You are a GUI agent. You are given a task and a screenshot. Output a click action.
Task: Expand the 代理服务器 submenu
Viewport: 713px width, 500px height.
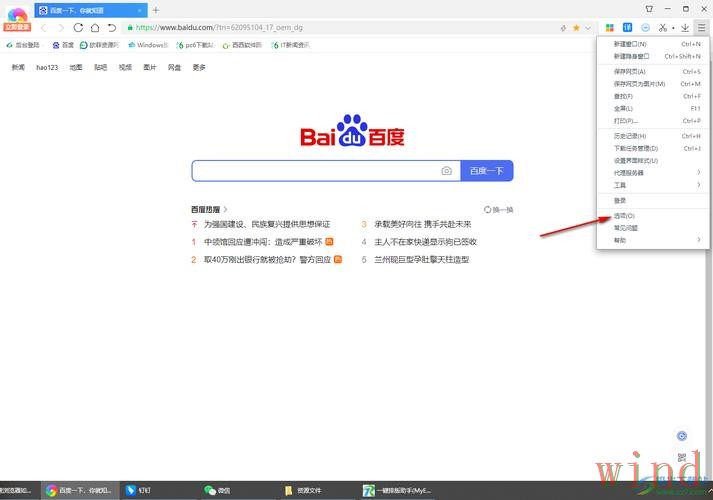point(653,173)
